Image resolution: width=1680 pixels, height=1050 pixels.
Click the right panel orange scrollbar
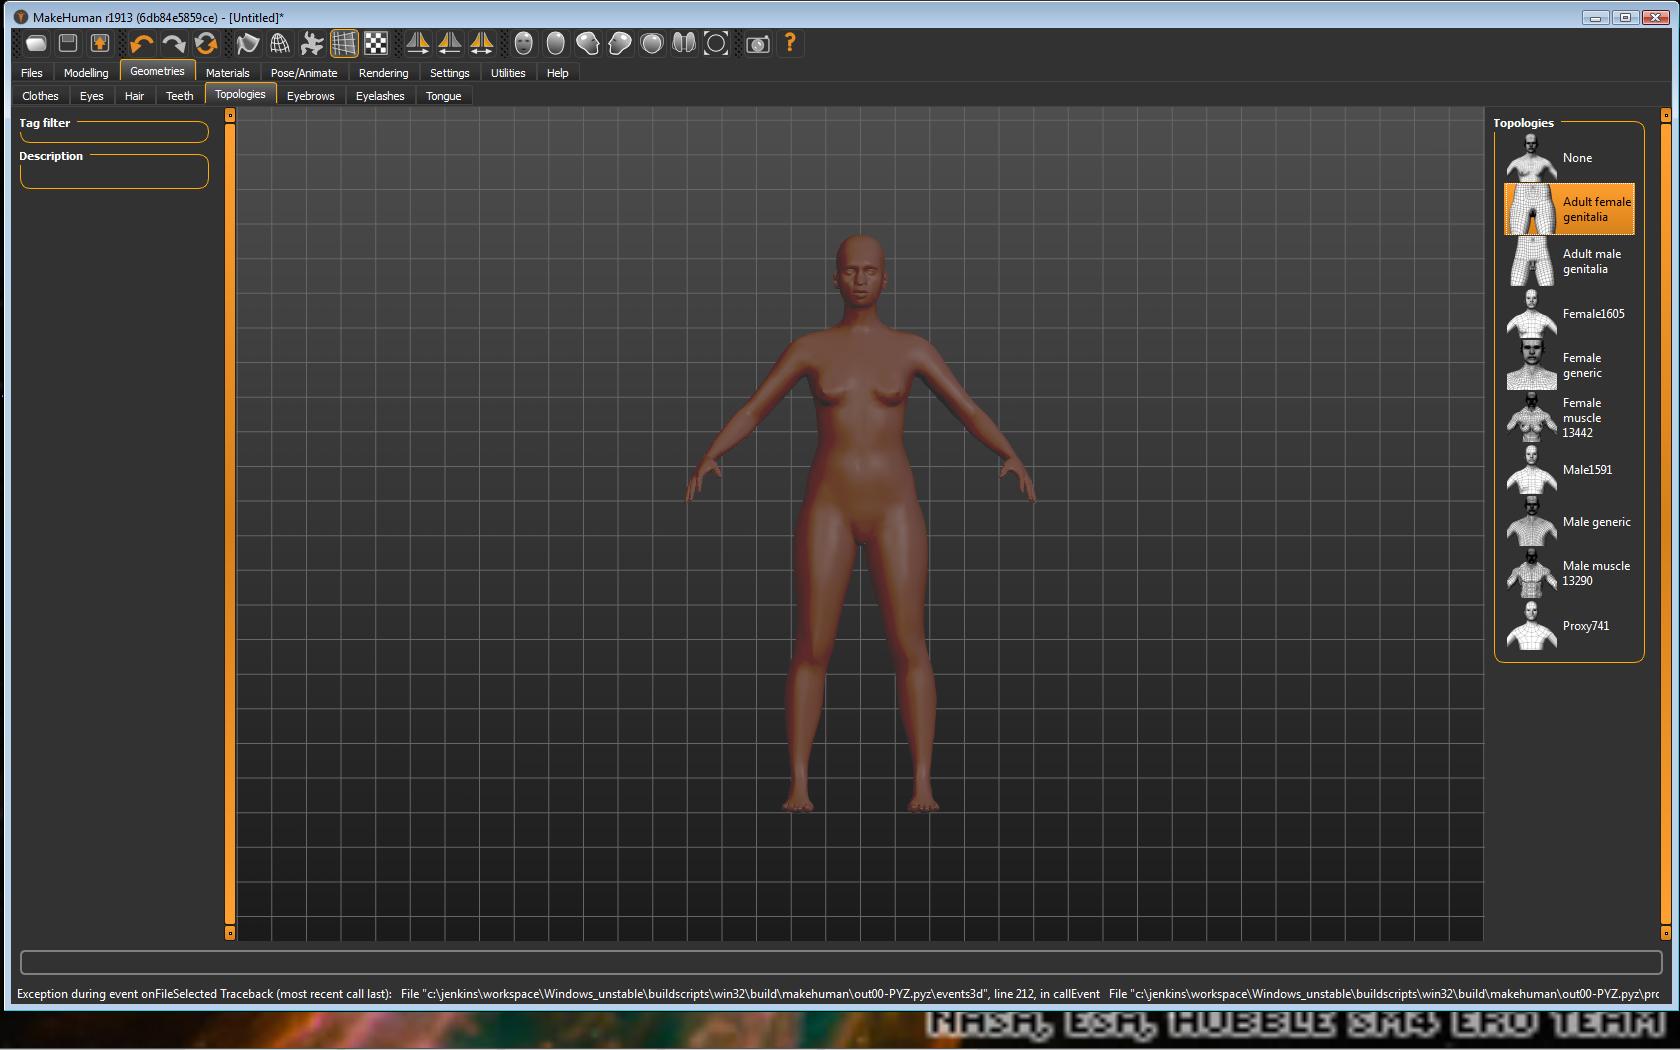[x=1665, y=524]
